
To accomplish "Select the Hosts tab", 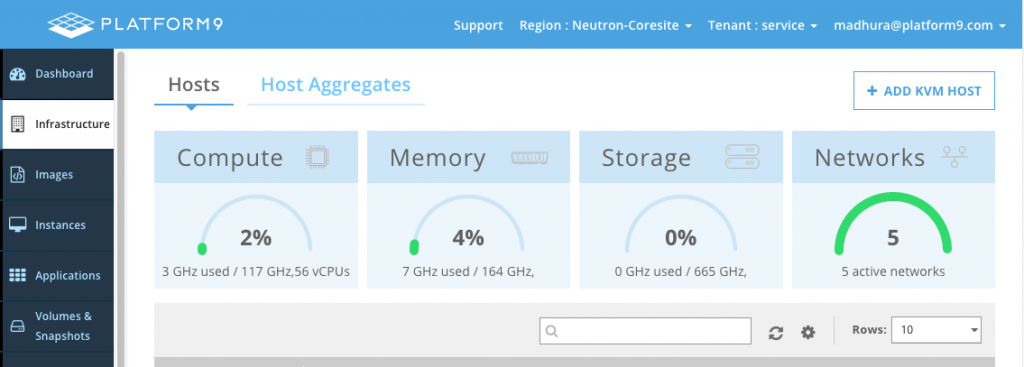I will point(194,85).
